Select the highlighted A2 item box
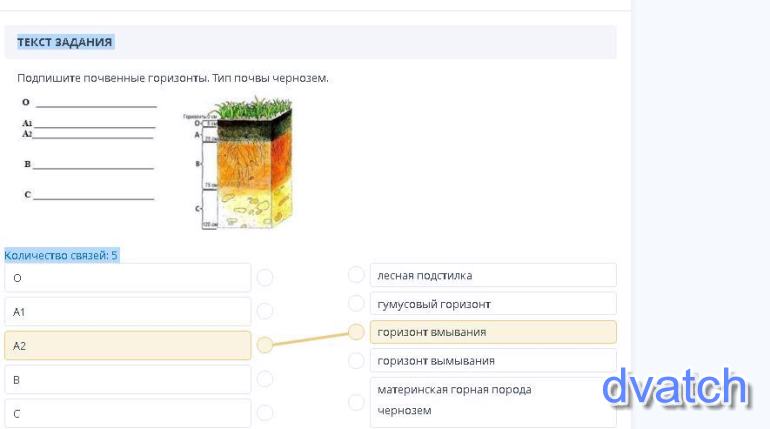This screenshot has height=429, width=770. (x=127, y=345)
